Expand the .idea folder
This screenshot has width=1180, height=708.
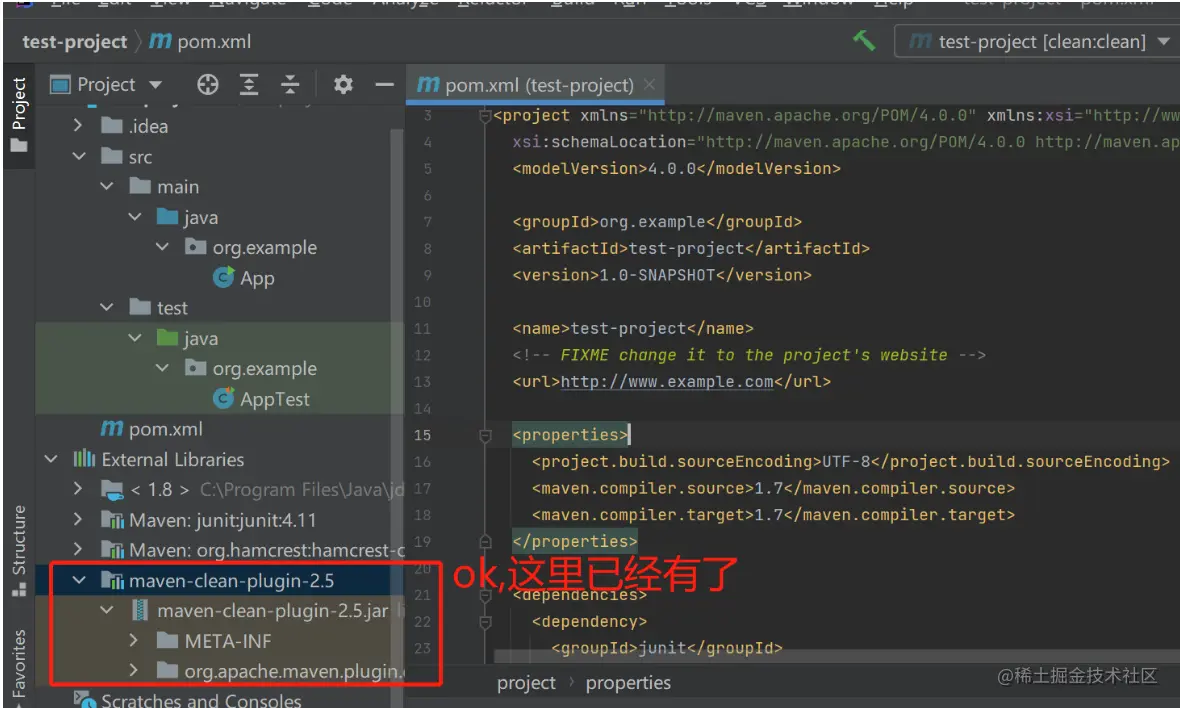pos(78,126)
